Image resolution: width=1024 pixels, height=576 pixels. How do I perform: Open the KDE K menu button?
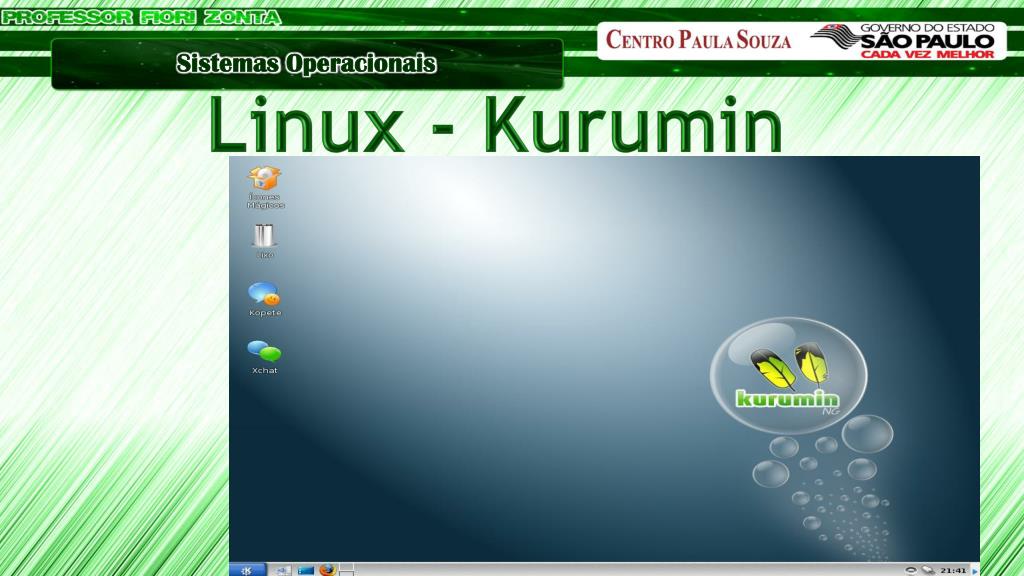click(x=247, y=570)
